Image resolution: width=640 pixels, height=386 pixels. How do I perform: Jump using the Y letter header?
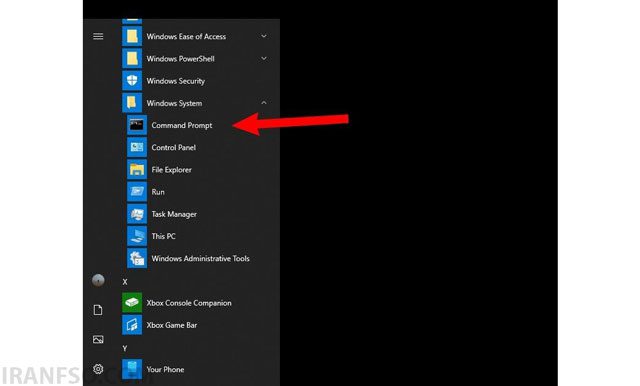coord(125,348)
